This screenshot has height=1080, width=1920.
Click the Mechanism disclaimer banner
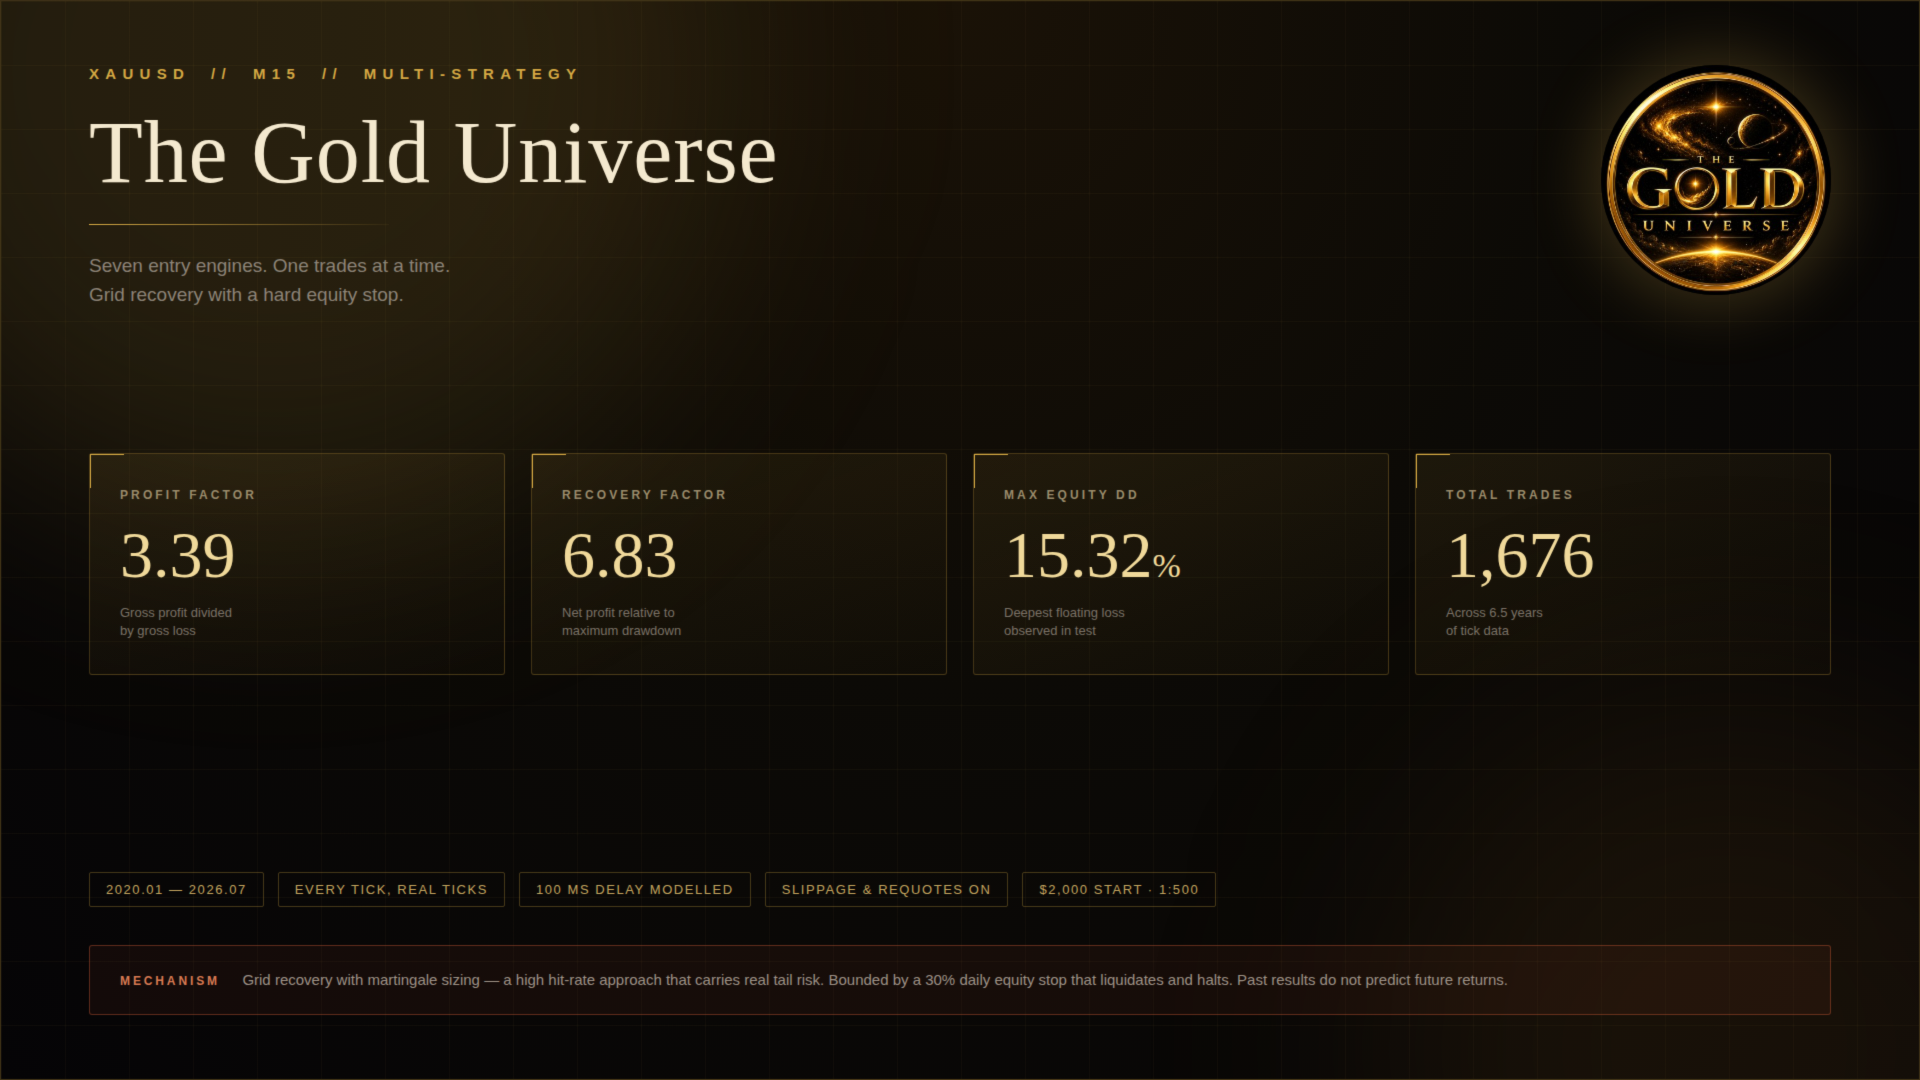pos(960,980)
